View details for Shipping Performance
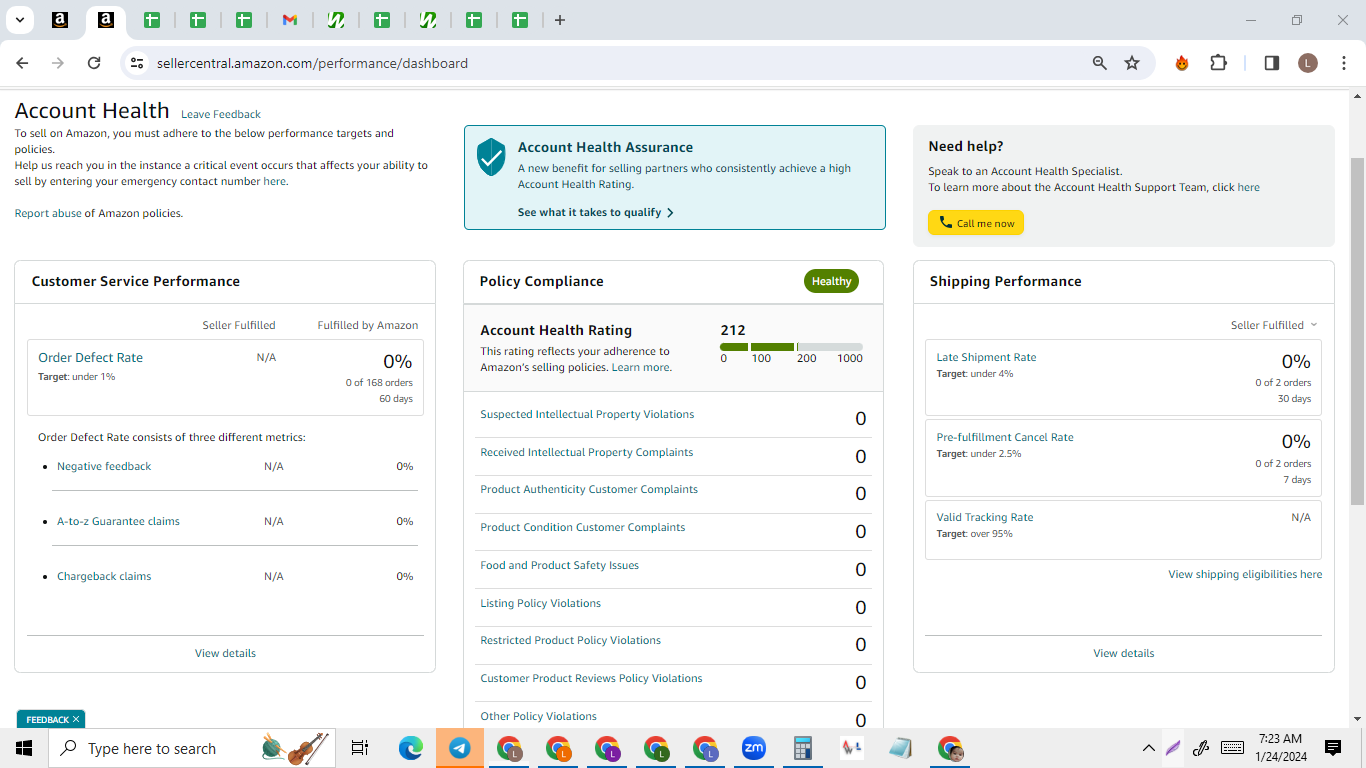 (1124, 653)
